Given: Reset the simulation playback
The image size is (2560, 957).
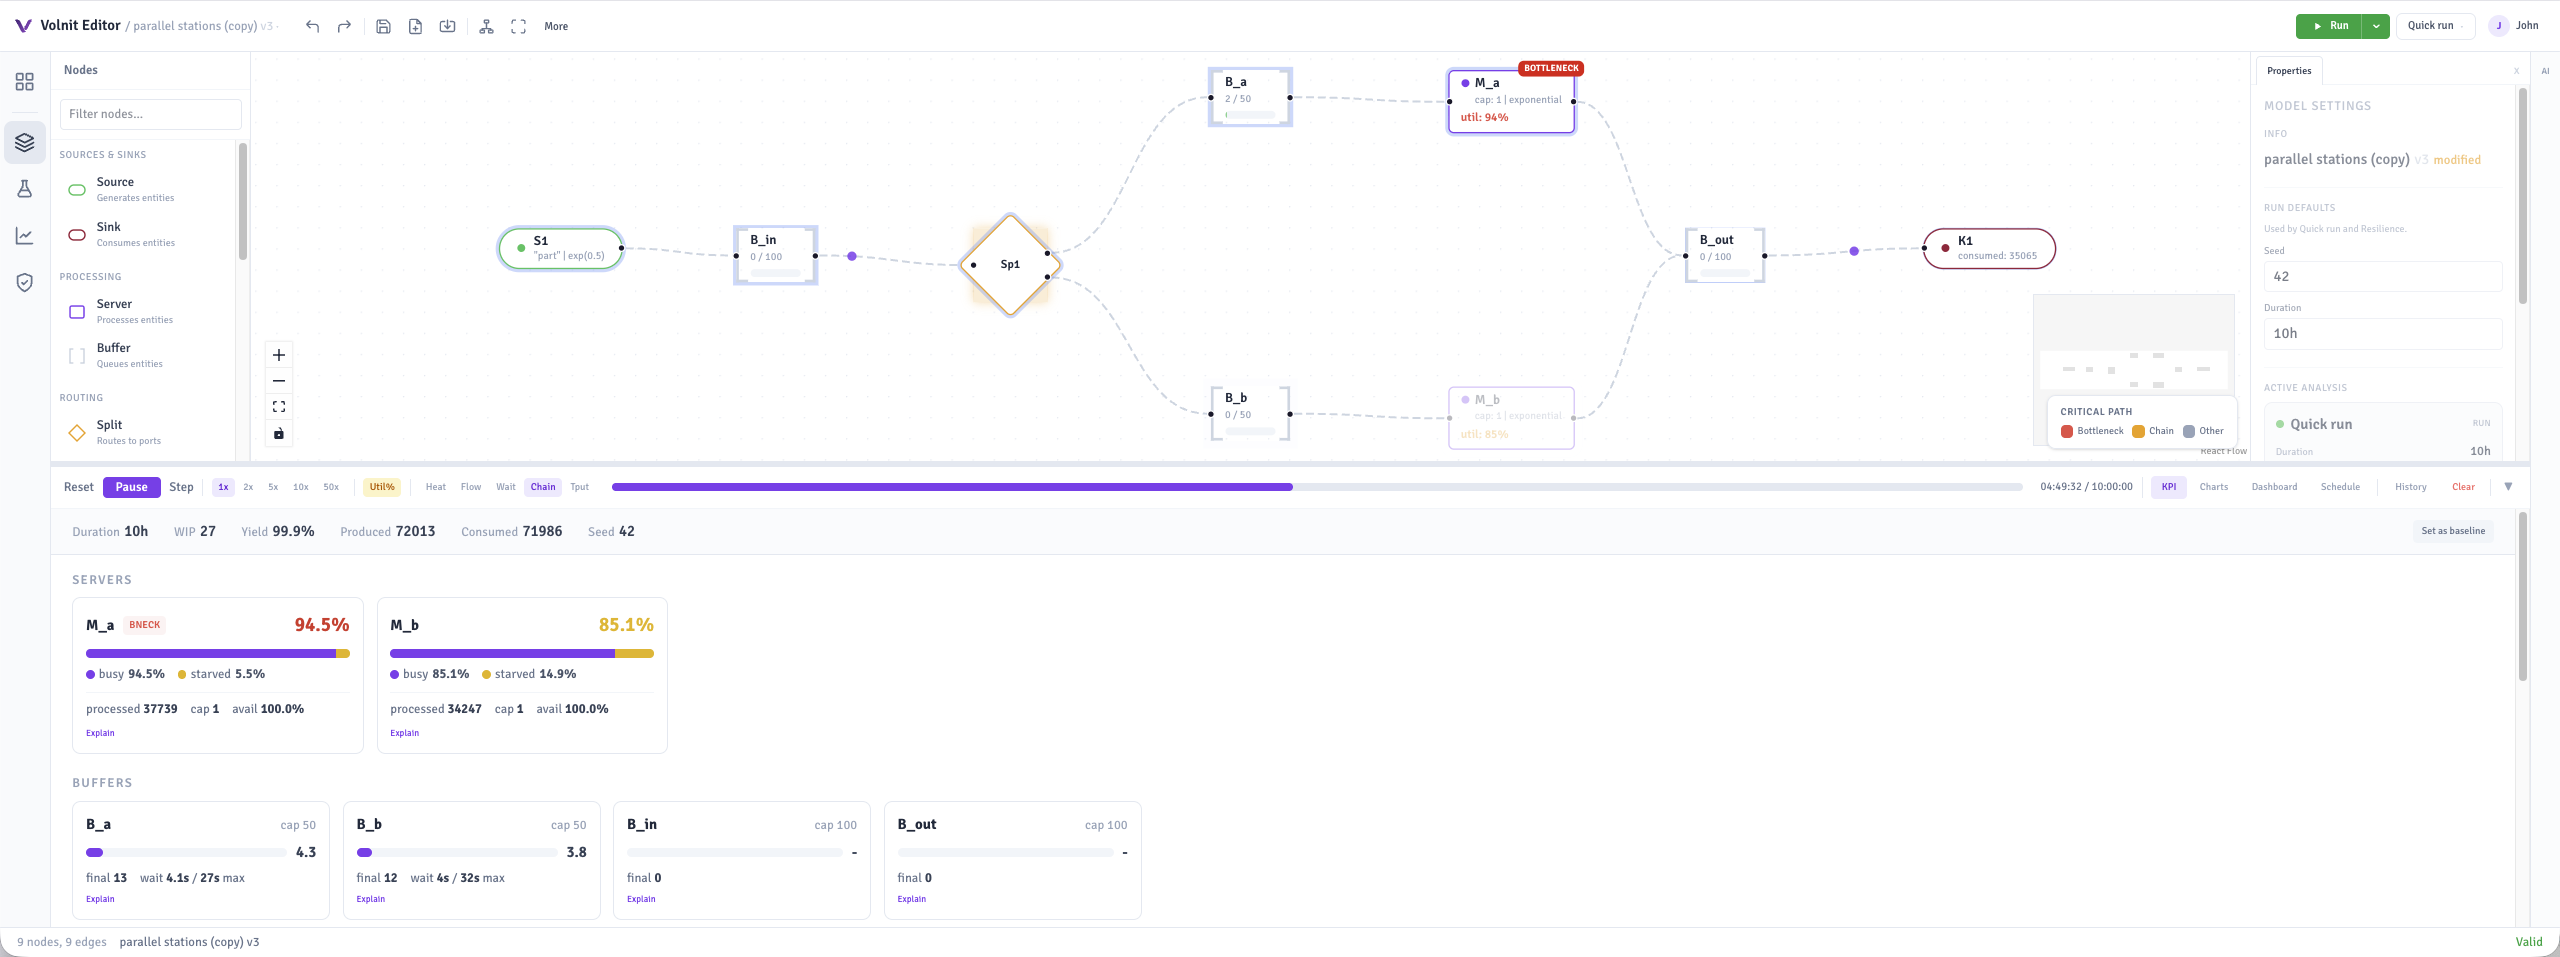Looking at the screenshot, I should pos(79,487).
